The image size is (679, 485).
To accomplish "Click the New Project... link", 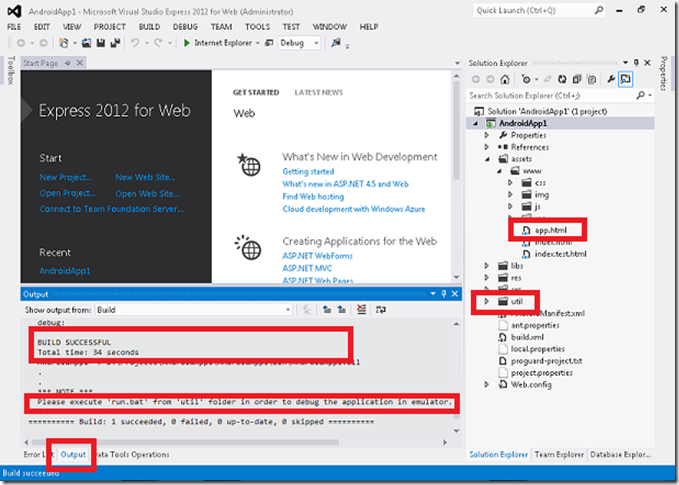I will pyautogui.click(x=65, y=177).
